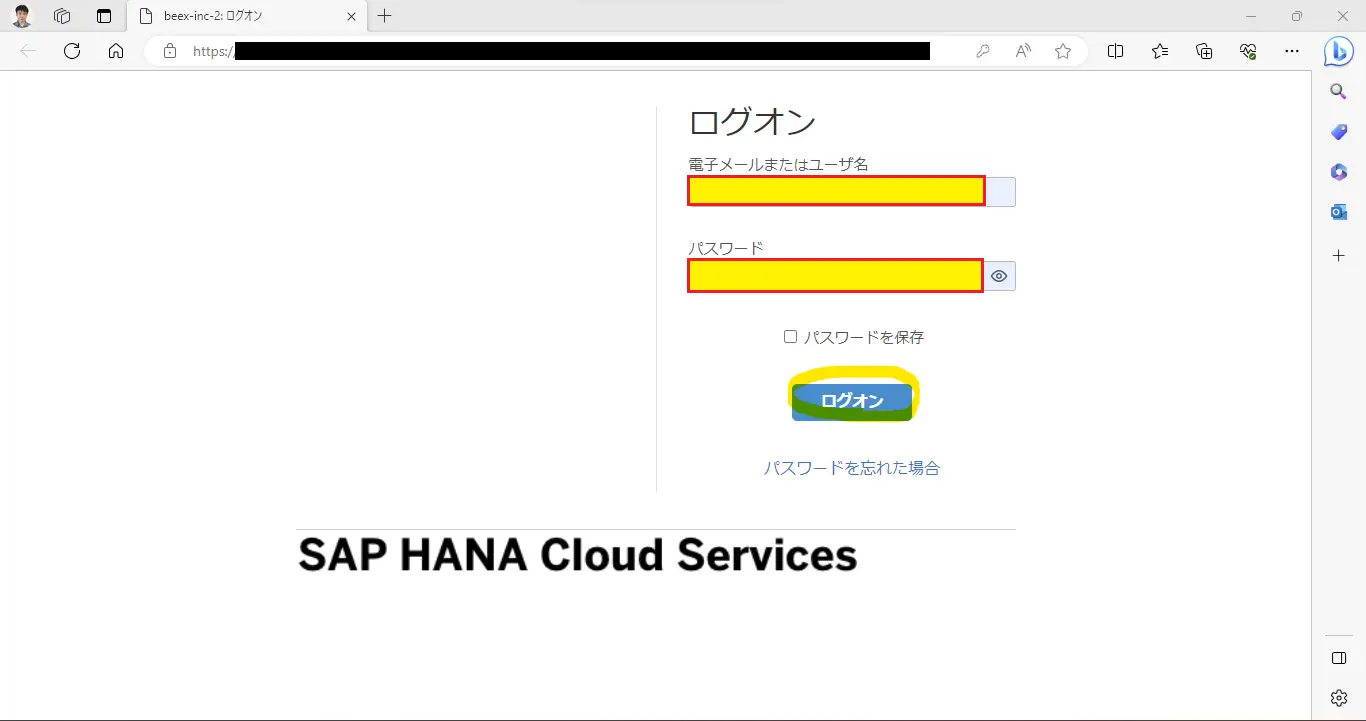Open the tab actions menu icon
The image size is (1366, 721).
coord(104,16)
